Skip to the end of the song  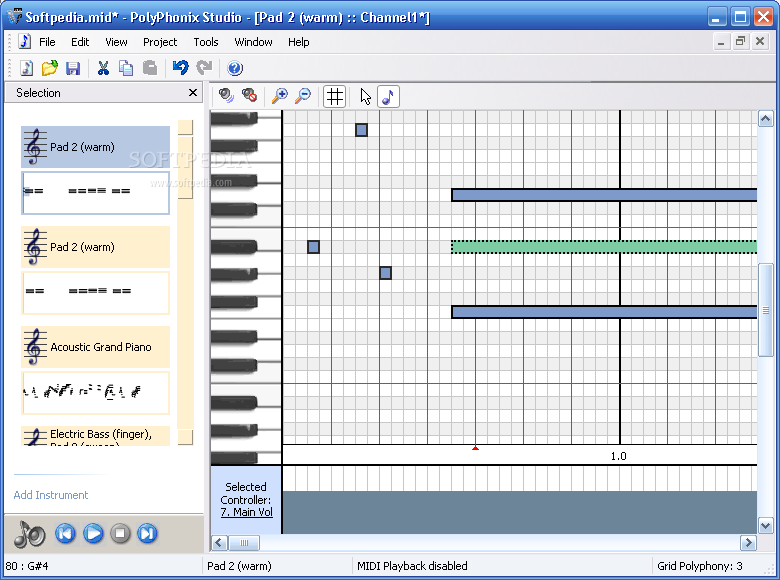click(x=147, y=533)
